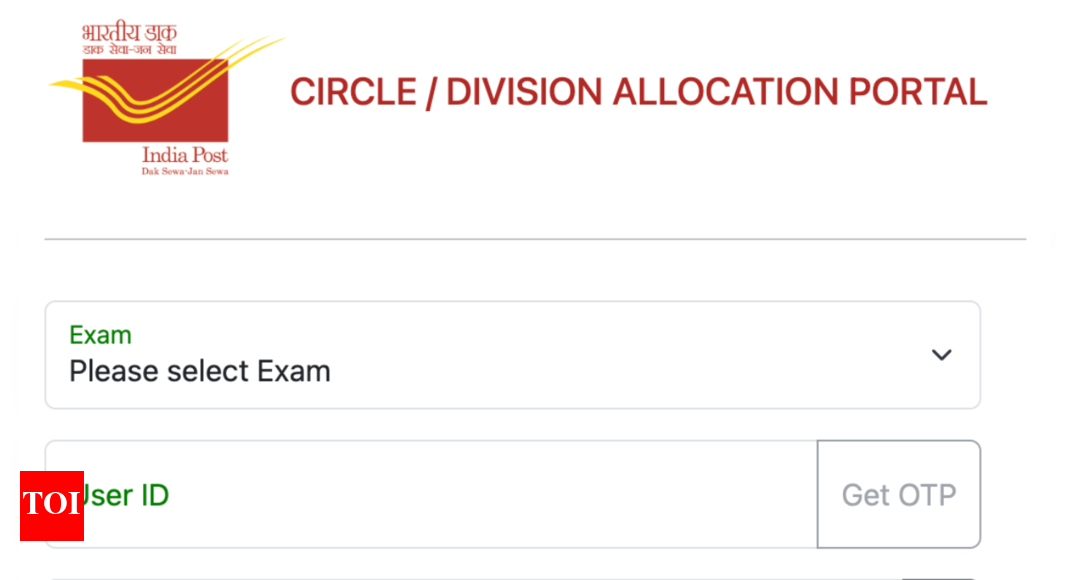This screenshot has width=1069, height=580.
Task: Click the chevron arrow in Exam field
Action: (x=942, y=355)
